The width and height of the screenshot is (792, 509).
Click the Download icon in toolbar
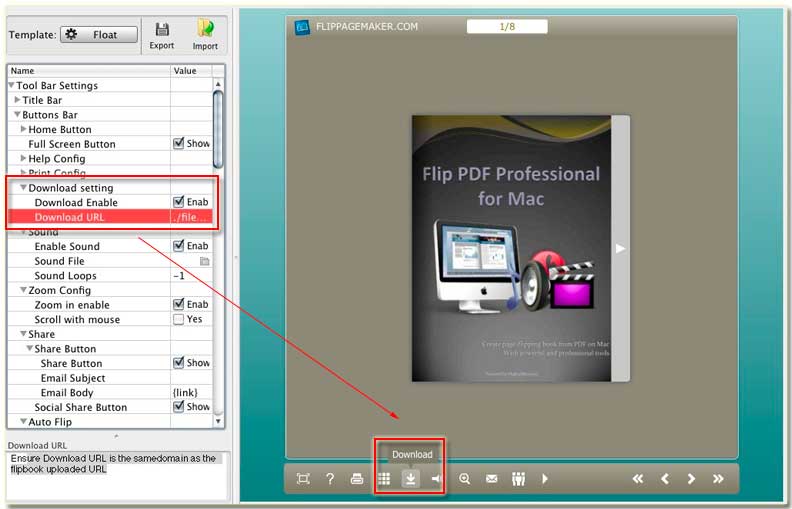click(411, 479)
